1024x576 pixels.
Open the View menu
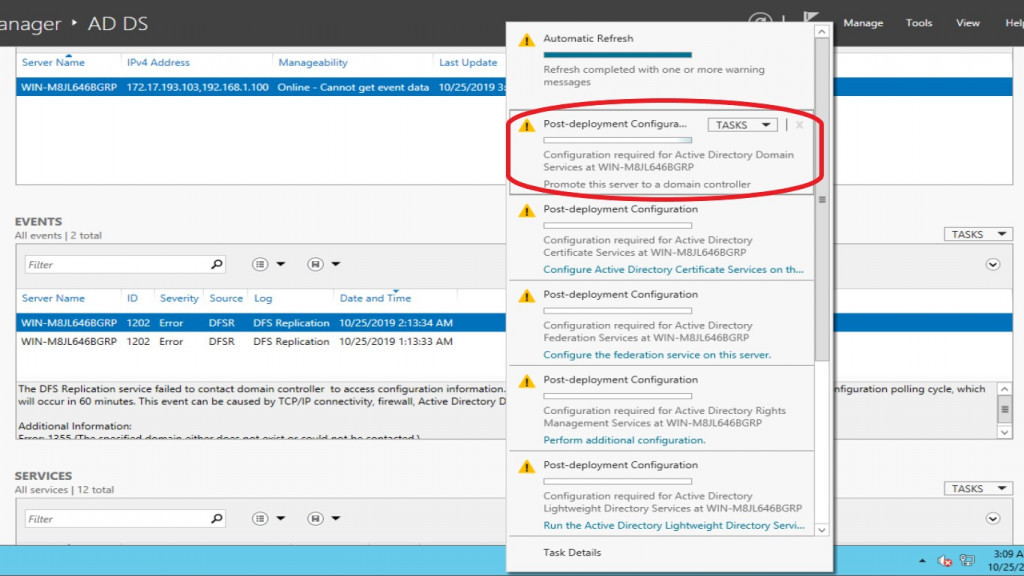pyautogui.click(x=967, y=23)
